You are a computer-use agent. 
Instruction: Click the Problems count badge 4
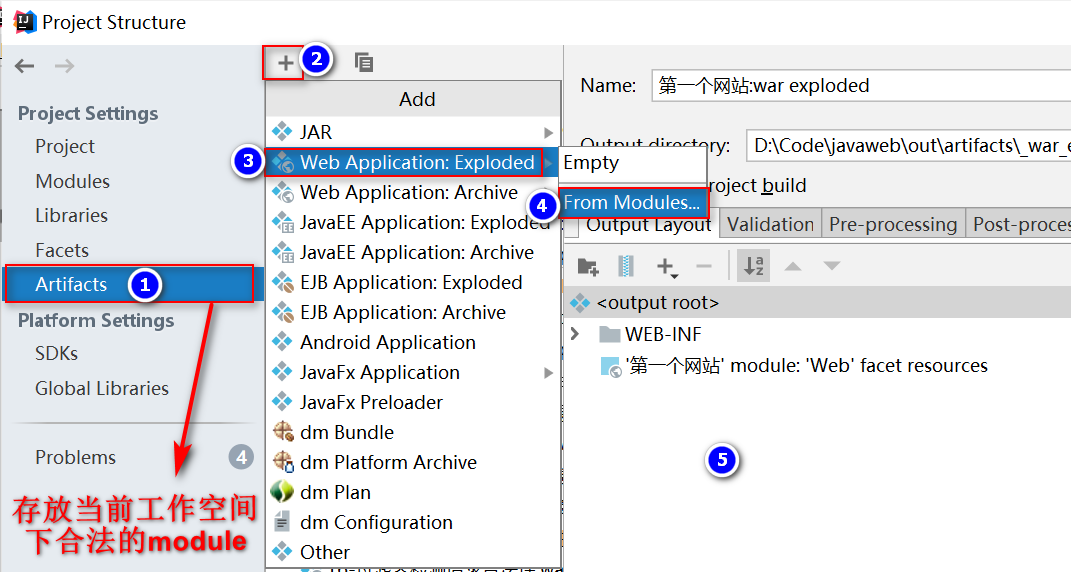[241, 457]
